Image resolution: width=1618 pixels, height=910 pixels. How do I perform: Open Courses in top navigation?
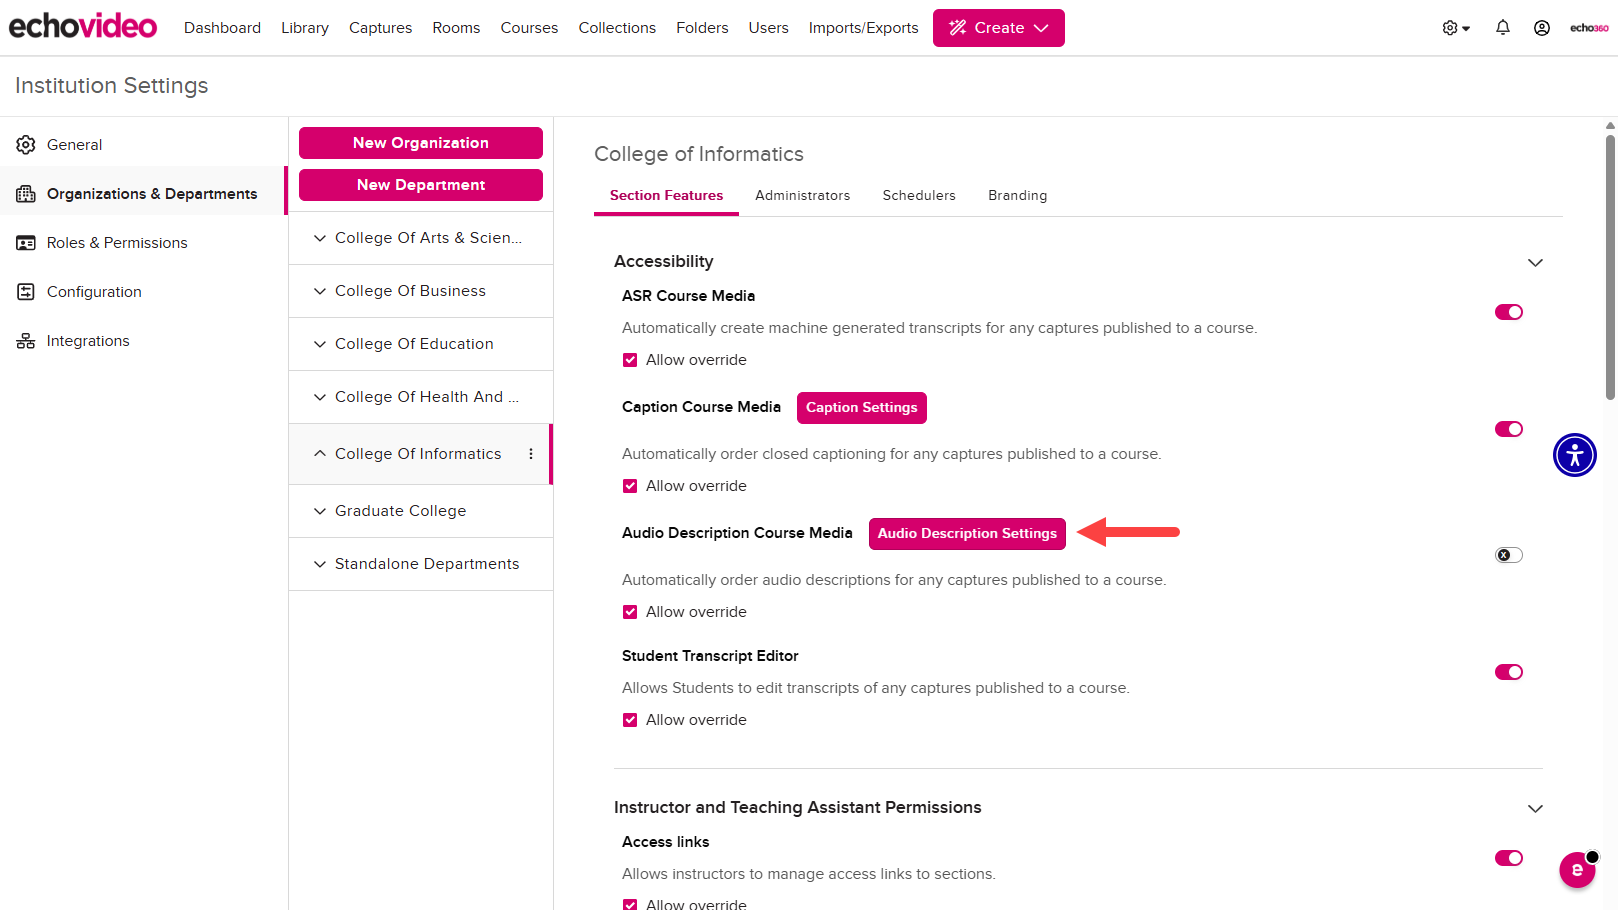[529, 28]
